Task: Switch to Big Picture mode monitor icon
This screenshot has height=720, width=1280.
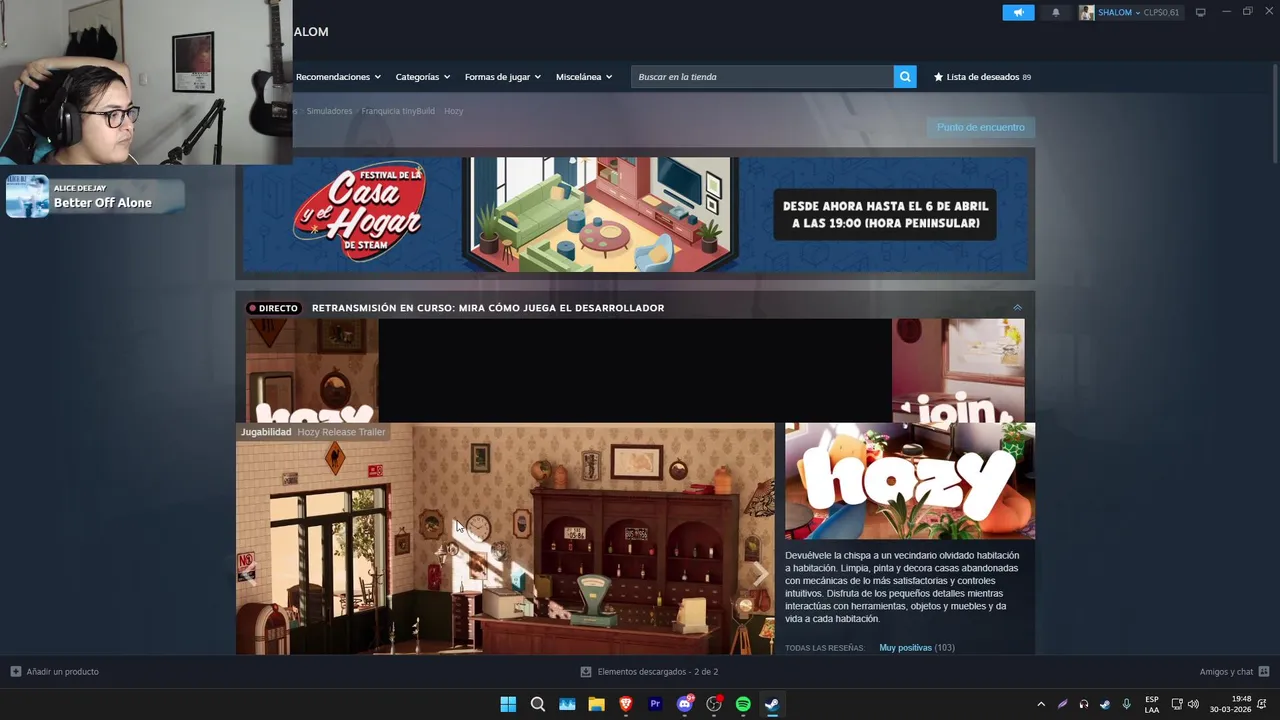Action: click(1201, 12)
